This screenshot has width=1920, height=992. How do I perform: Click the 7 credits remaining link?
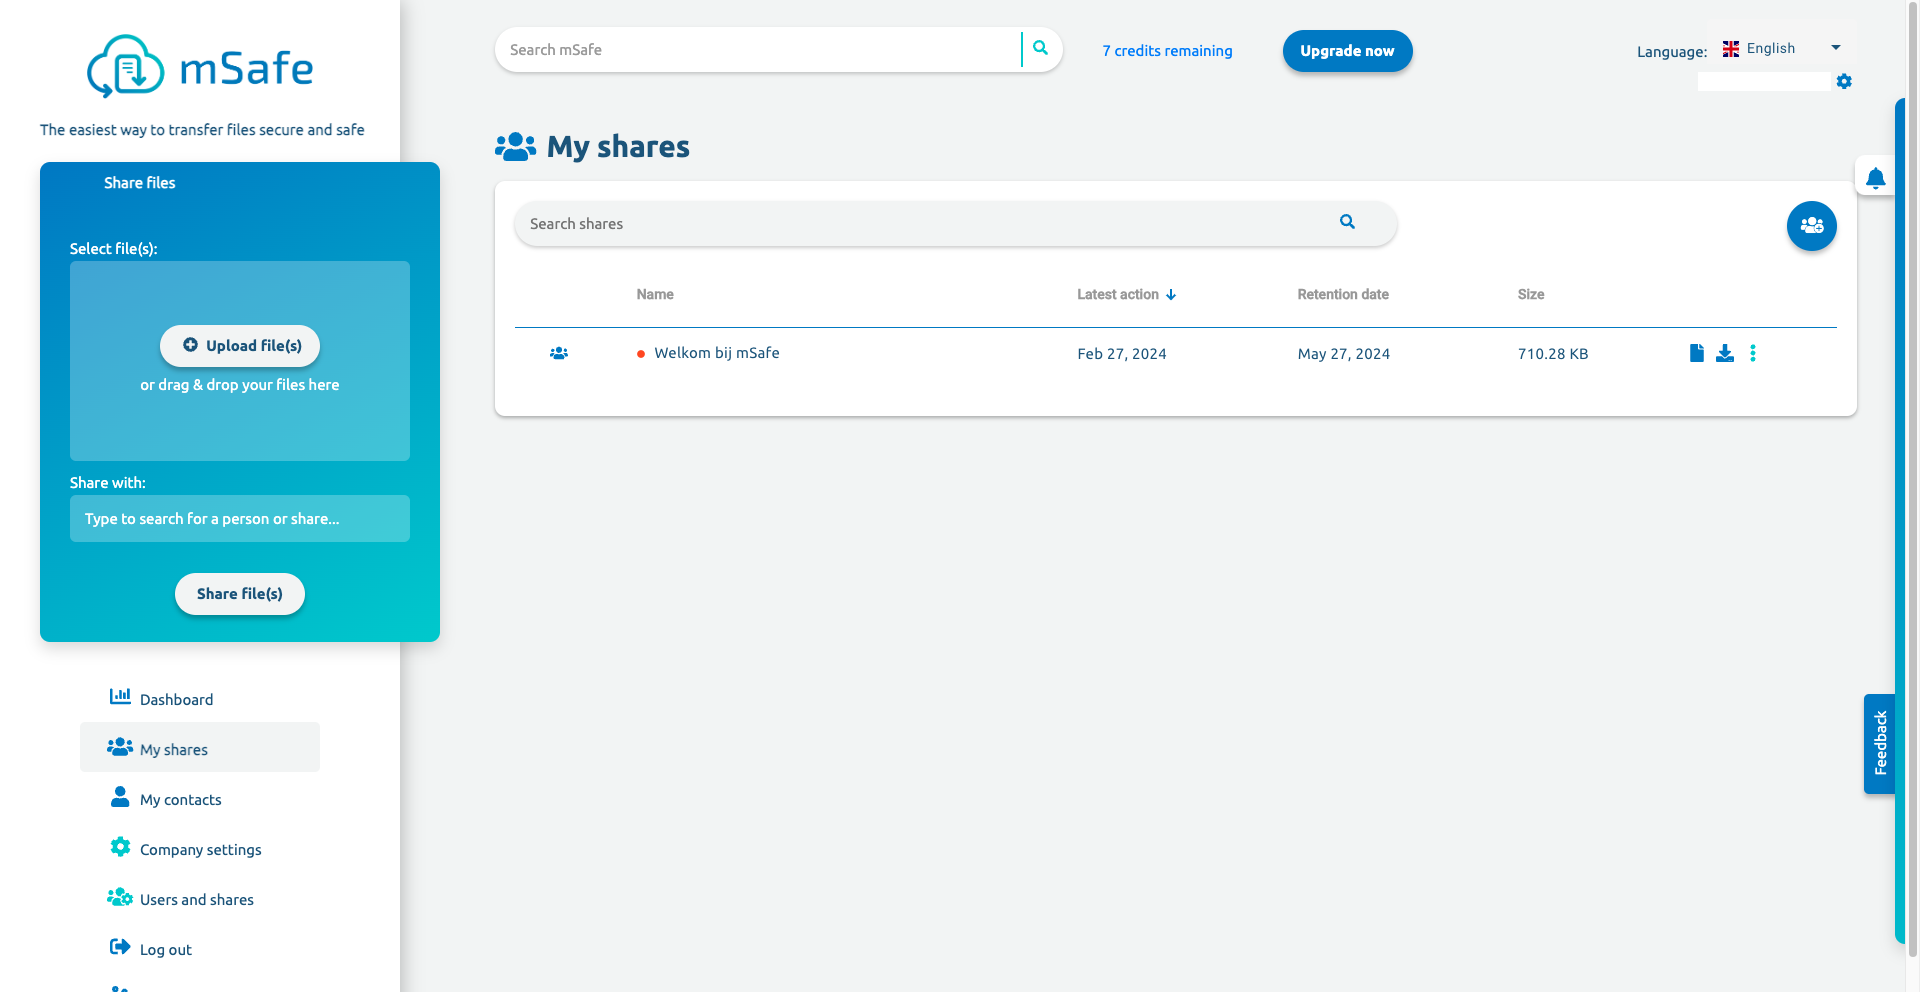(1167, 50)
